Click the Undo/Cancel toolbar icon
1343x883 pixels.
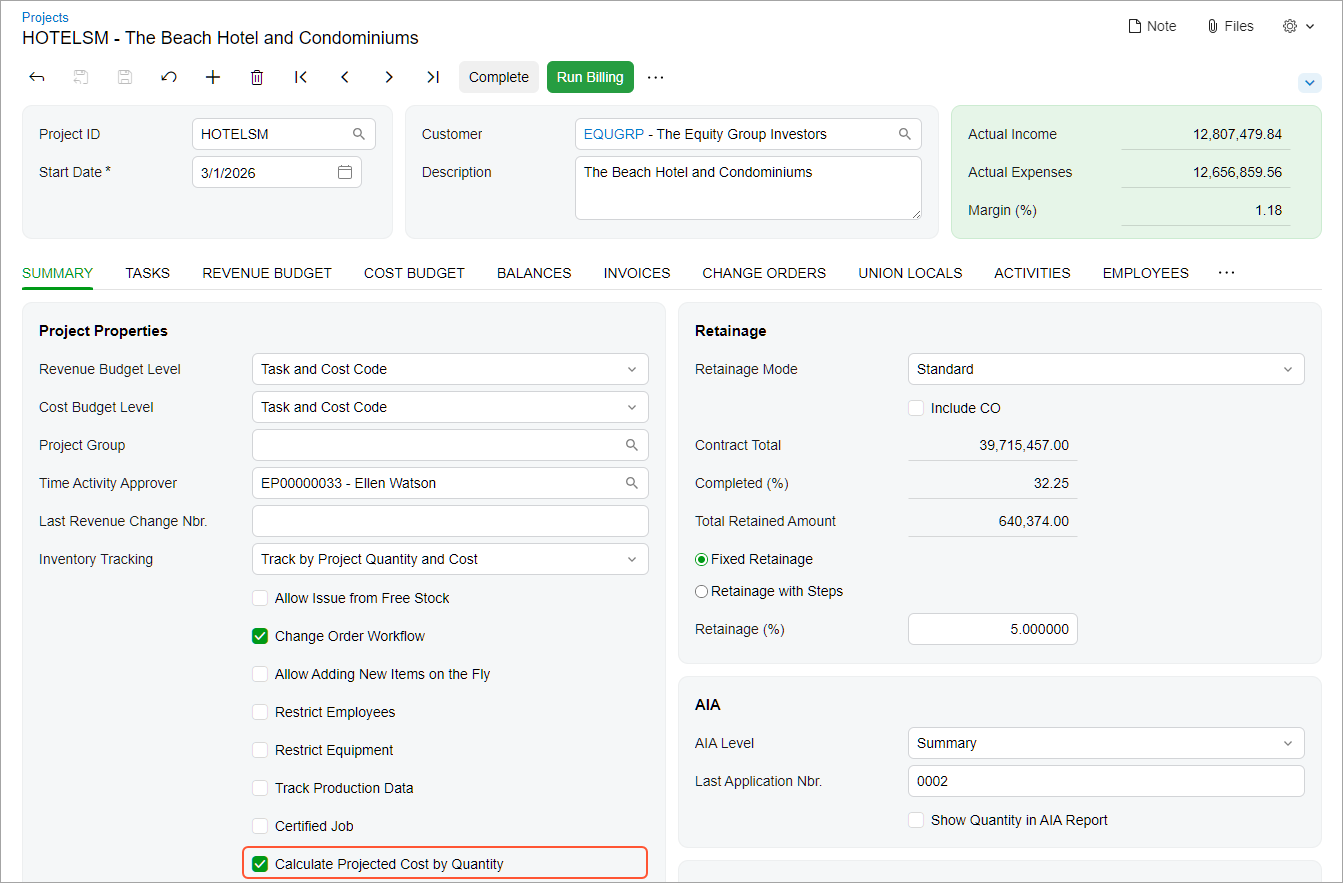tap(169, 77)
